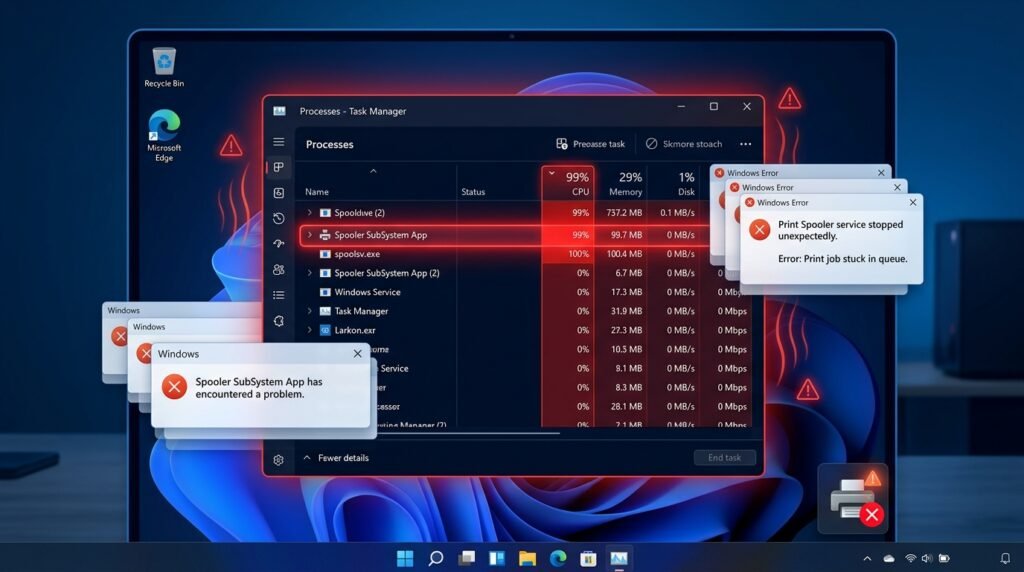The width and height of the screenshot is (1024, 572).
Task: Open the Task Manager hamburger navigation menu
Action: point(279,142)
